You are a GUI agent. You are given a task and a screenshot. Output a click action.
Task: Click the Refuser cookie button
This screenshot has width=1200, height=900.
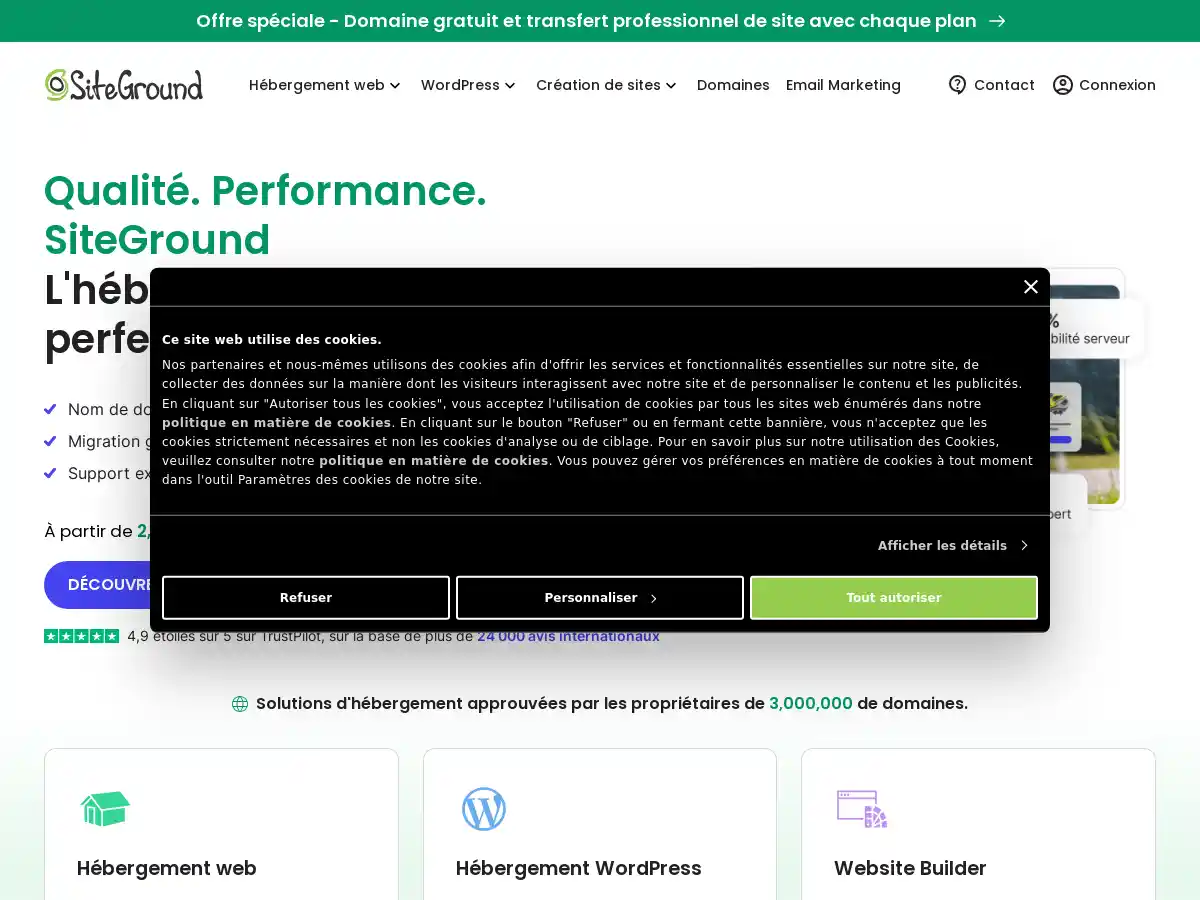(x=306, y=597)
